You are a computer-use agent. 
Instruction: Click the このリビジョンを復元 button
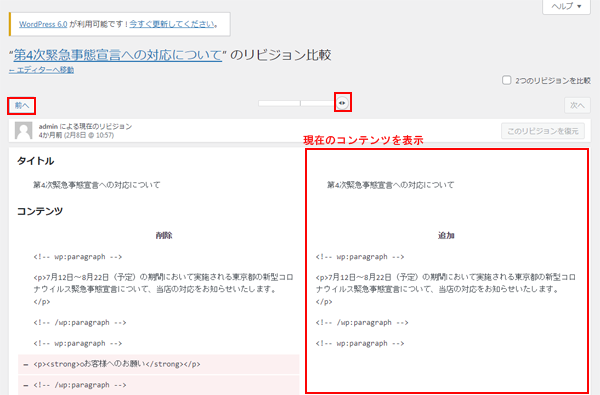click(x=543, y=131)
